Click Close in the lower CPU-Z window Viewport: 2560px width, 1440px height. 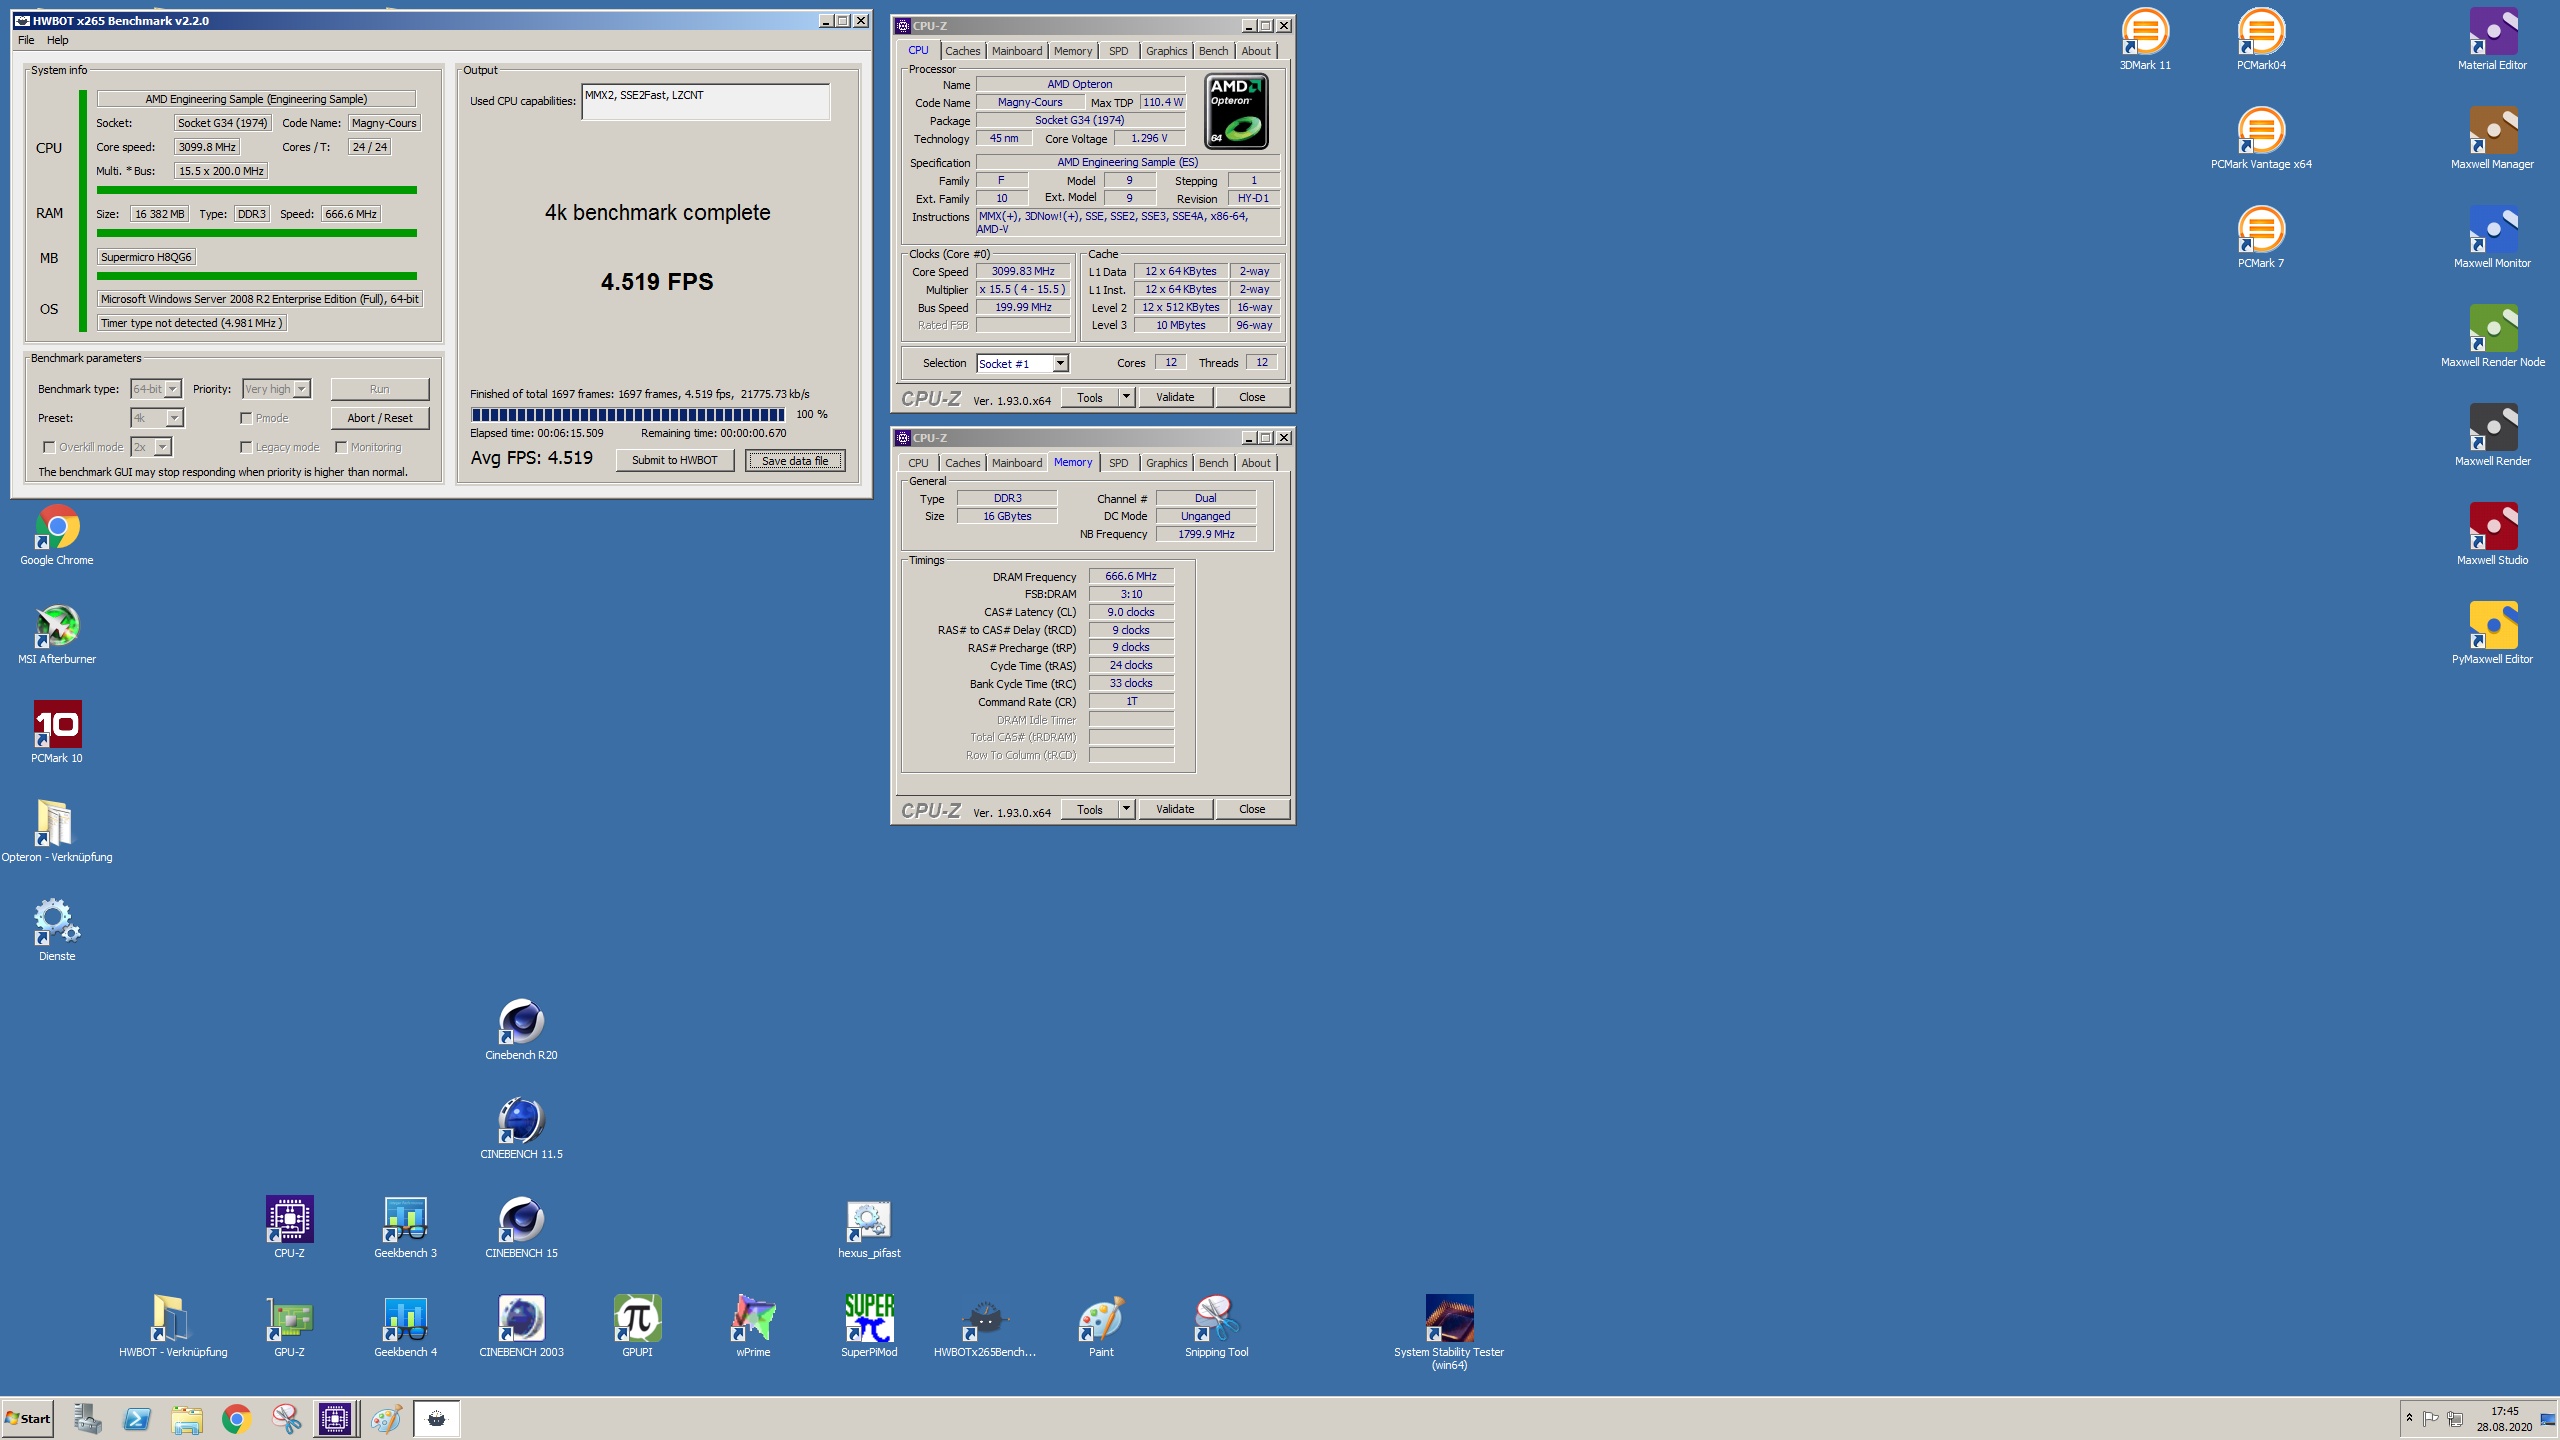tap(1252, 809)
